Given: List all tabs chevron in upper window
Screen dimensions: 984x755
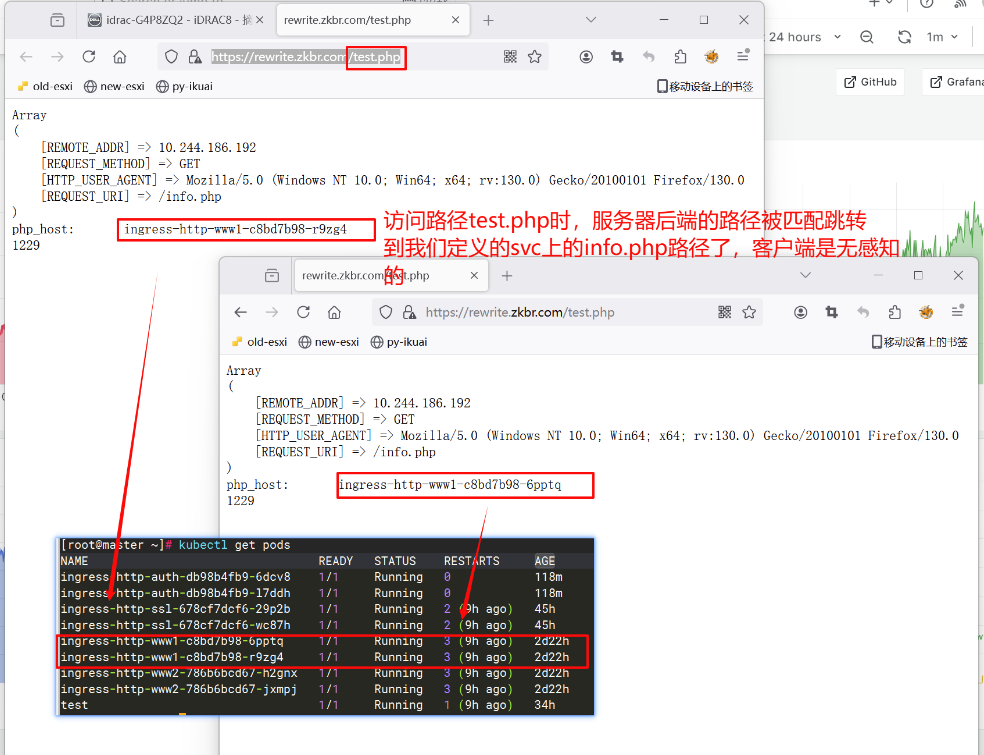Looking at the screenshot, I should (x=591, y=20).
